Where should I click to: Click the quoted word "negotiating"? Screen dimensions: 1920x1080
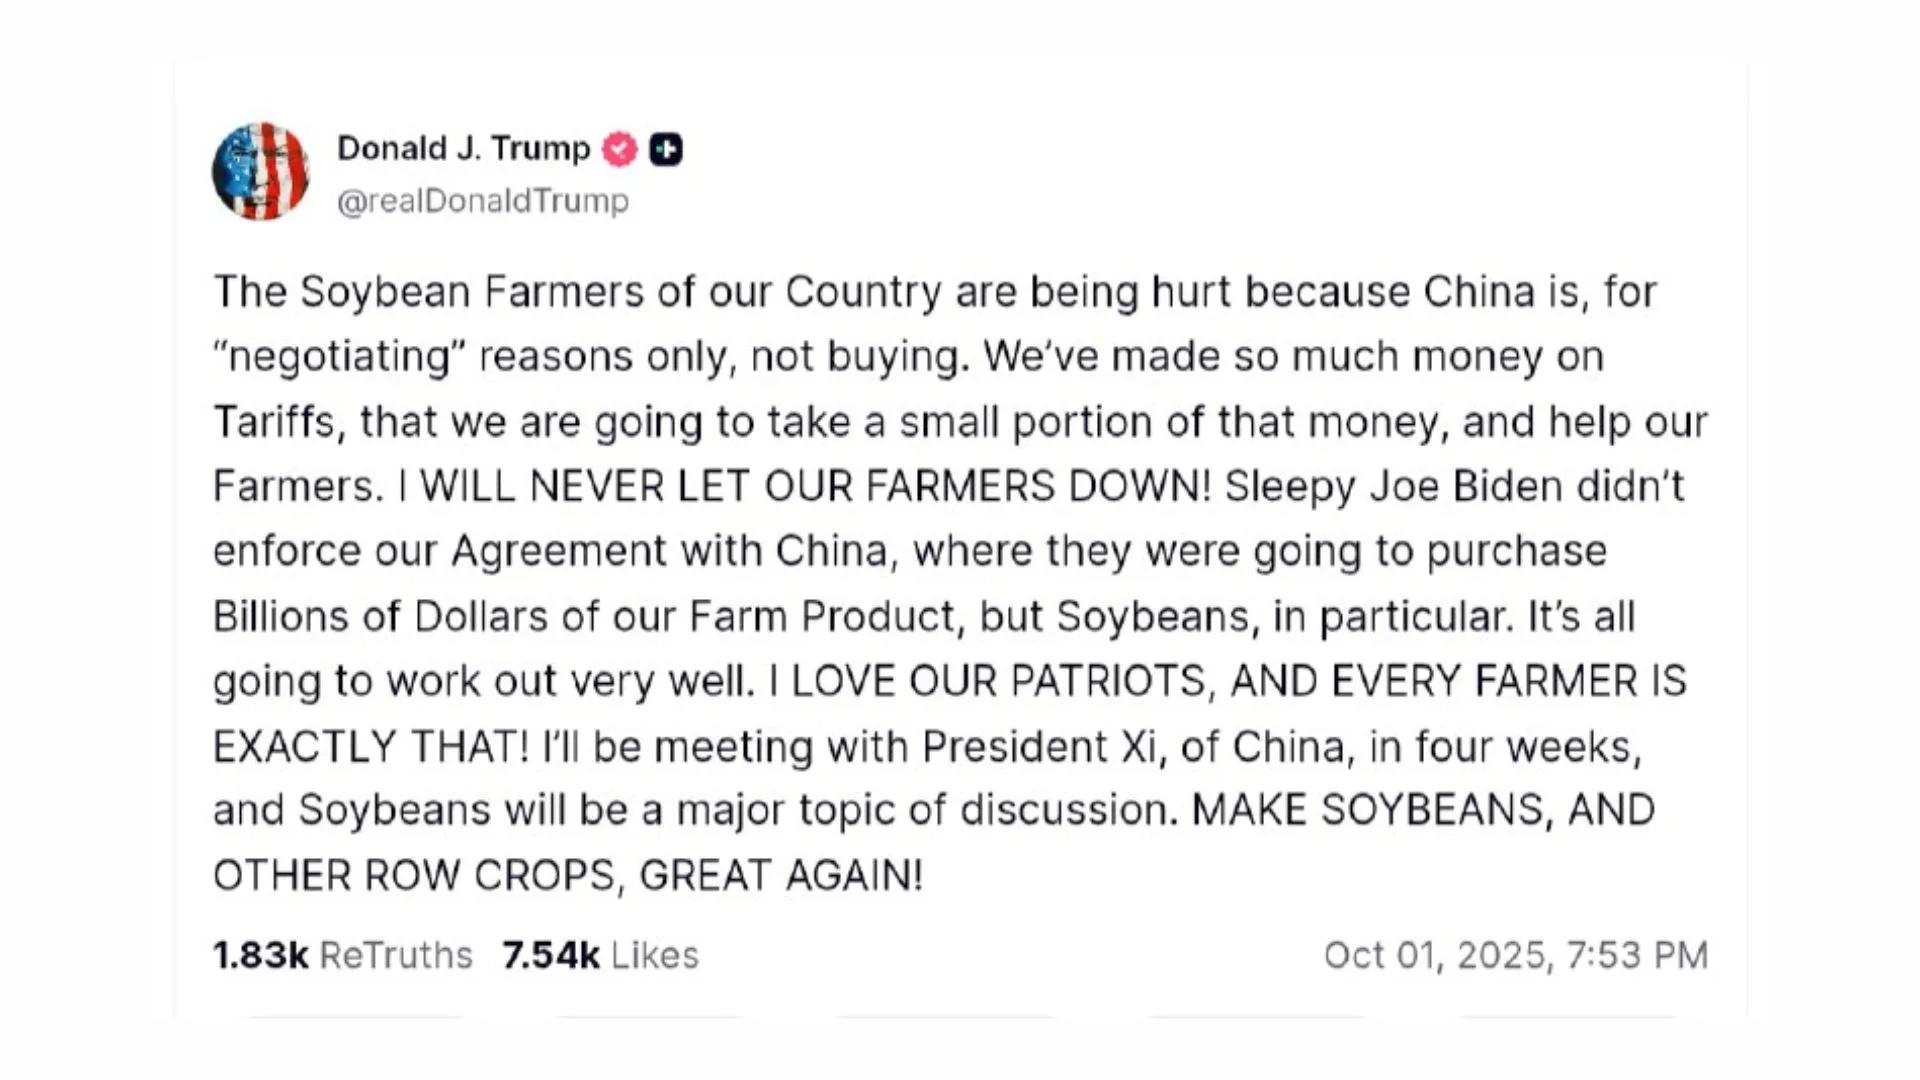tap(340, 357)
